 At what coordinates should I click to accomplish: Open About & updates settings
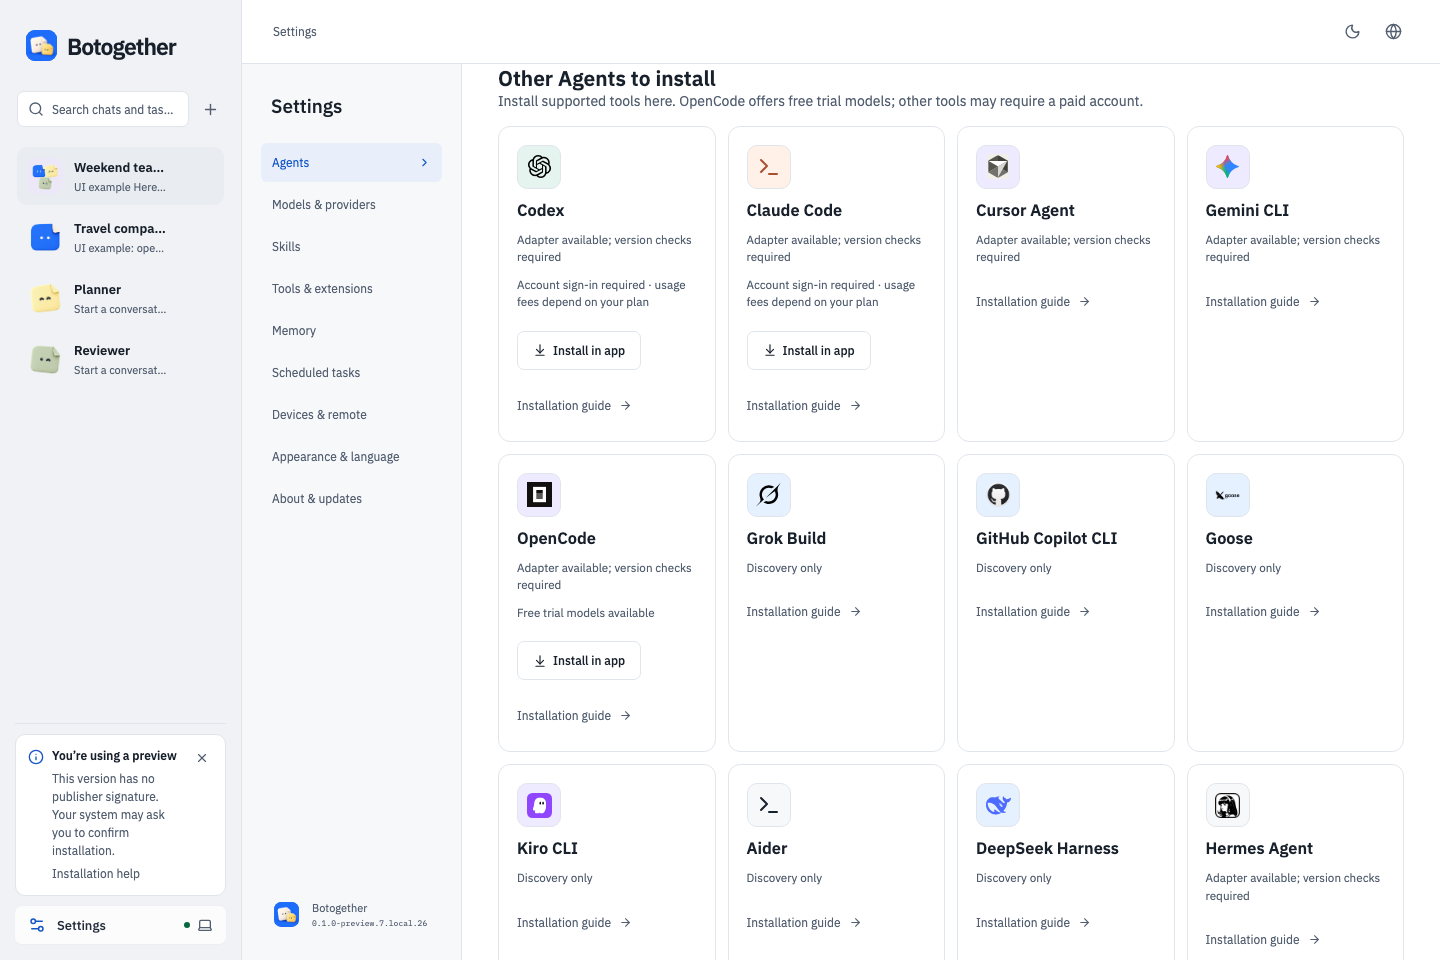pos(351,499)
